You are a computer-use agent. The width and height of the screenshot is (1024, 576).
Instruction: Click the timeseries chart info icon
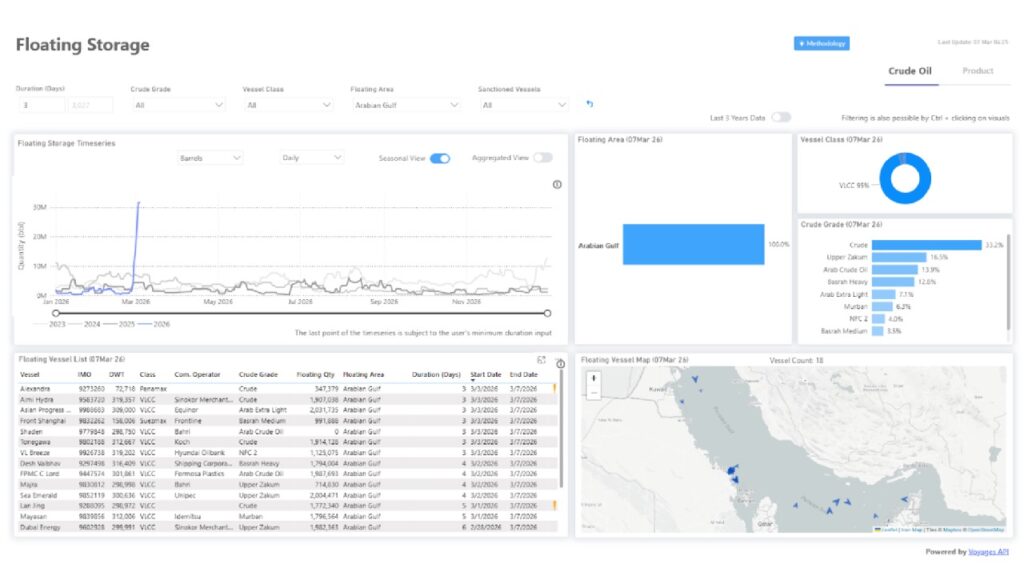click(557, 184)
